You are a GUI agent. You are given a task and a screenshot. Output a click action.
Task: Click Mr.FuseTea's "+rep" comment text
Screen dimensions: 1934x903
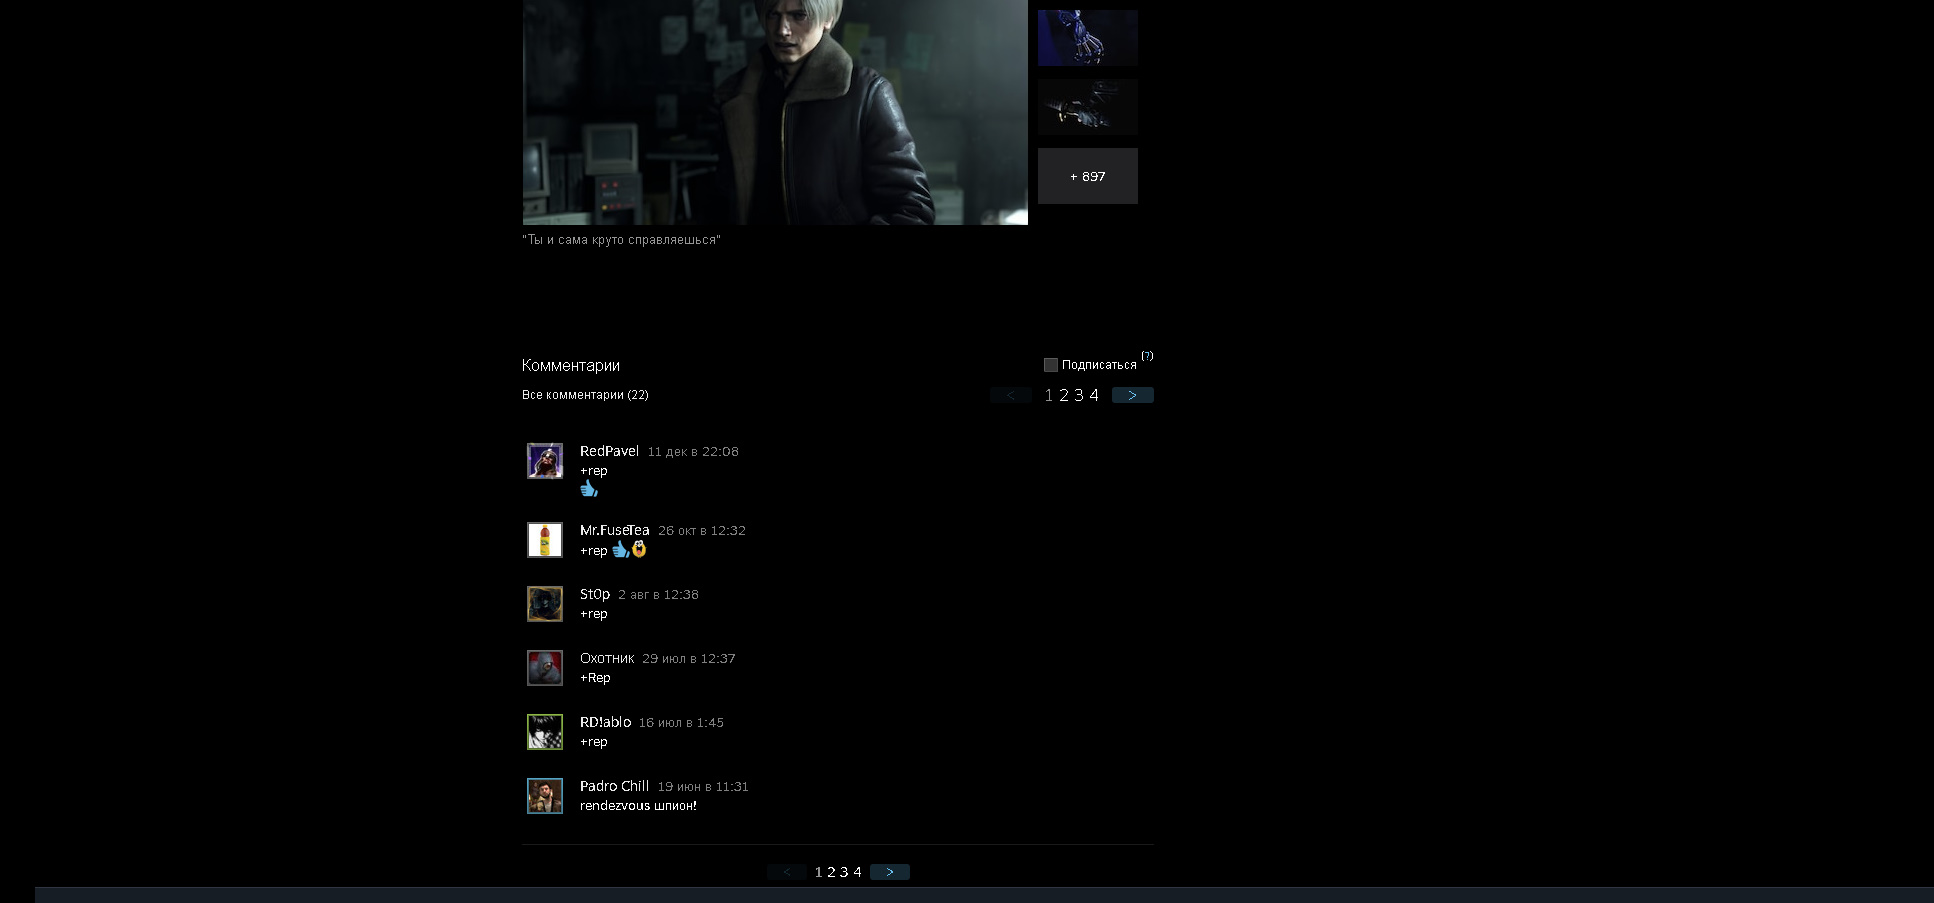click(594, 551)
